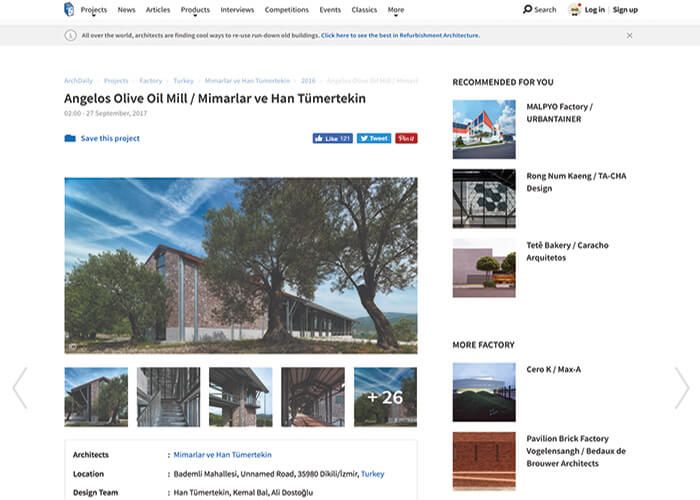Expand the Products dropdown menu
Image resolution: width=700 pixels, height=500 pixels.
pos(195,10)
